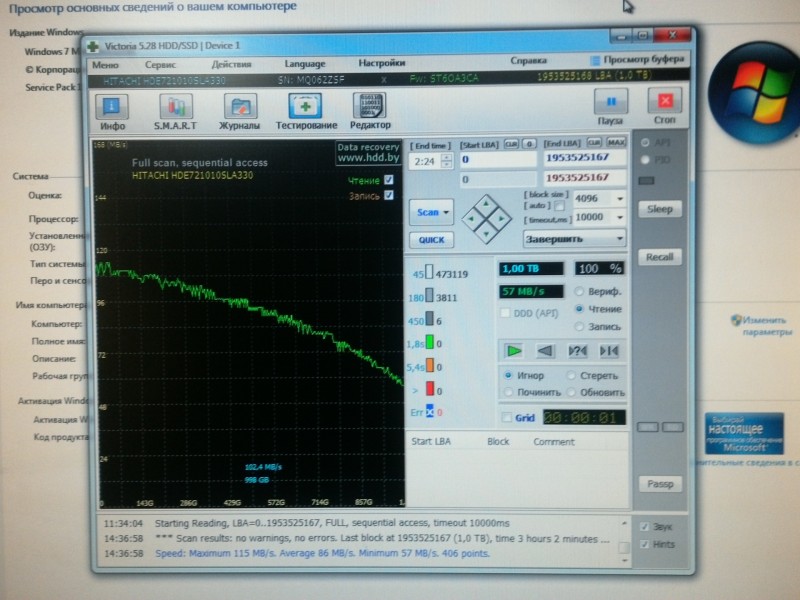Toggle the block size auto checkbox
Image resolution: width=800 pixels, height=600 pixels.
point(560,206)
